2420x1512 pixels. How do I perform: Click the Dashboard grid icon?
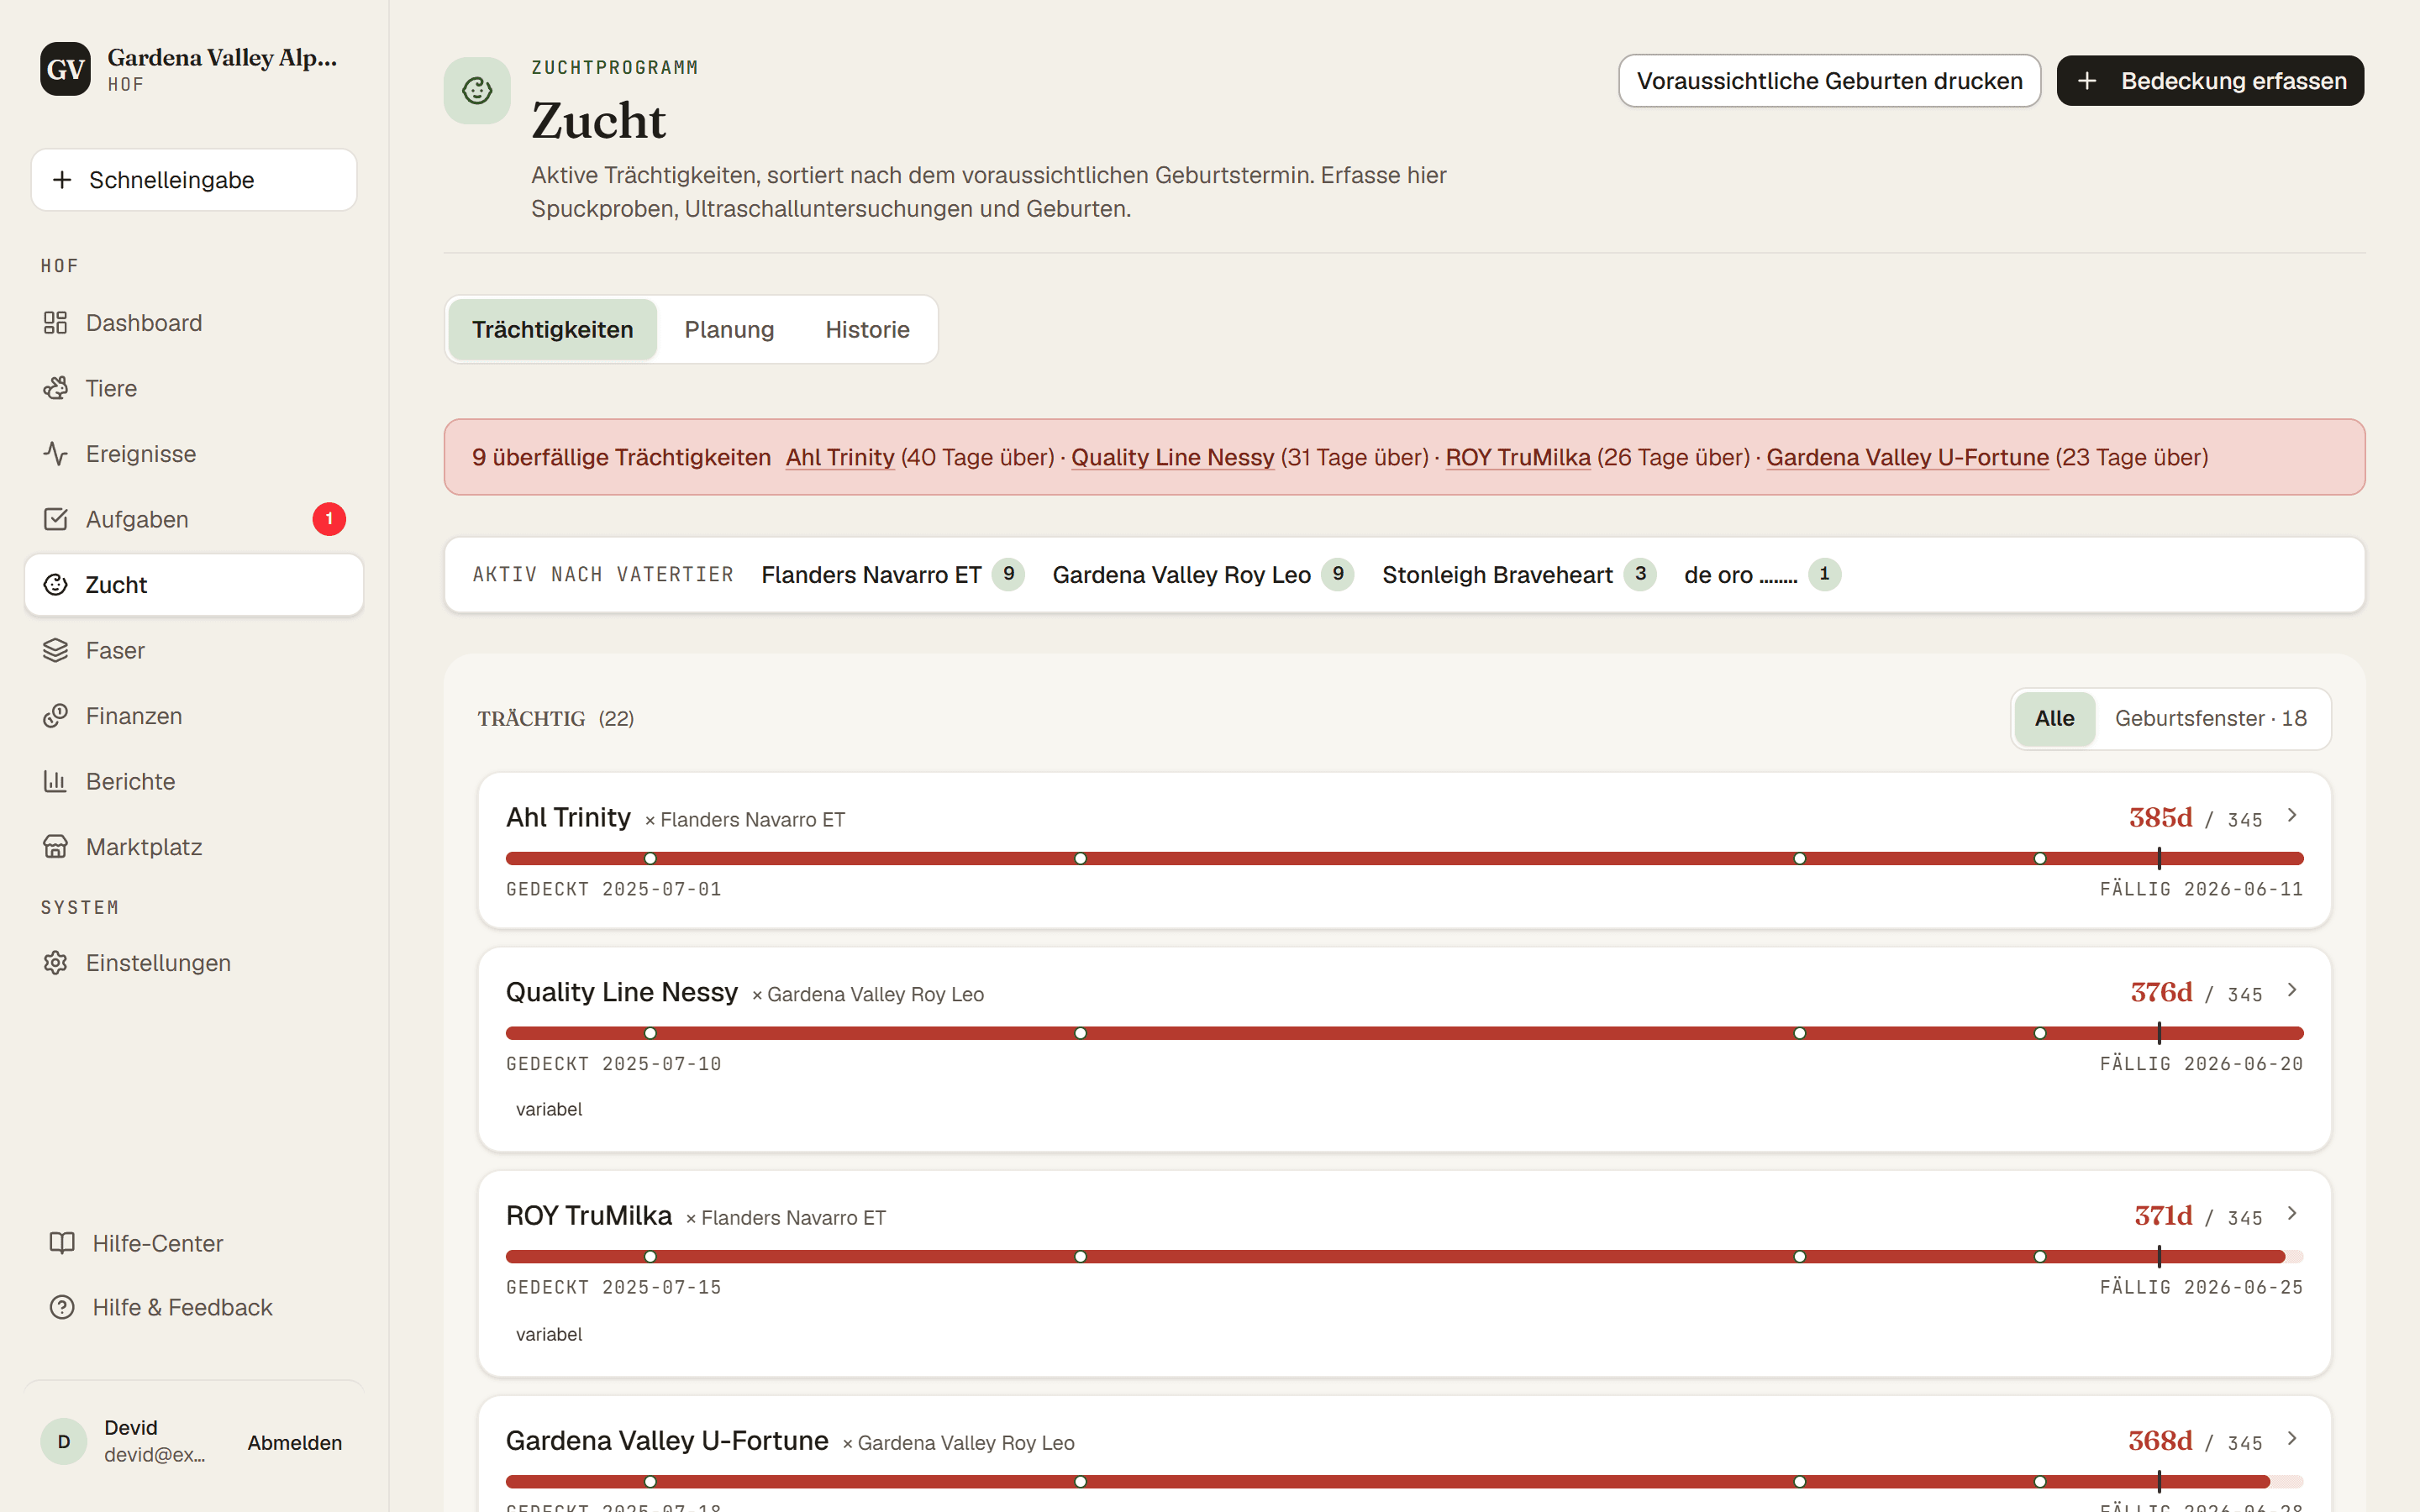click(x=55, y=323)
